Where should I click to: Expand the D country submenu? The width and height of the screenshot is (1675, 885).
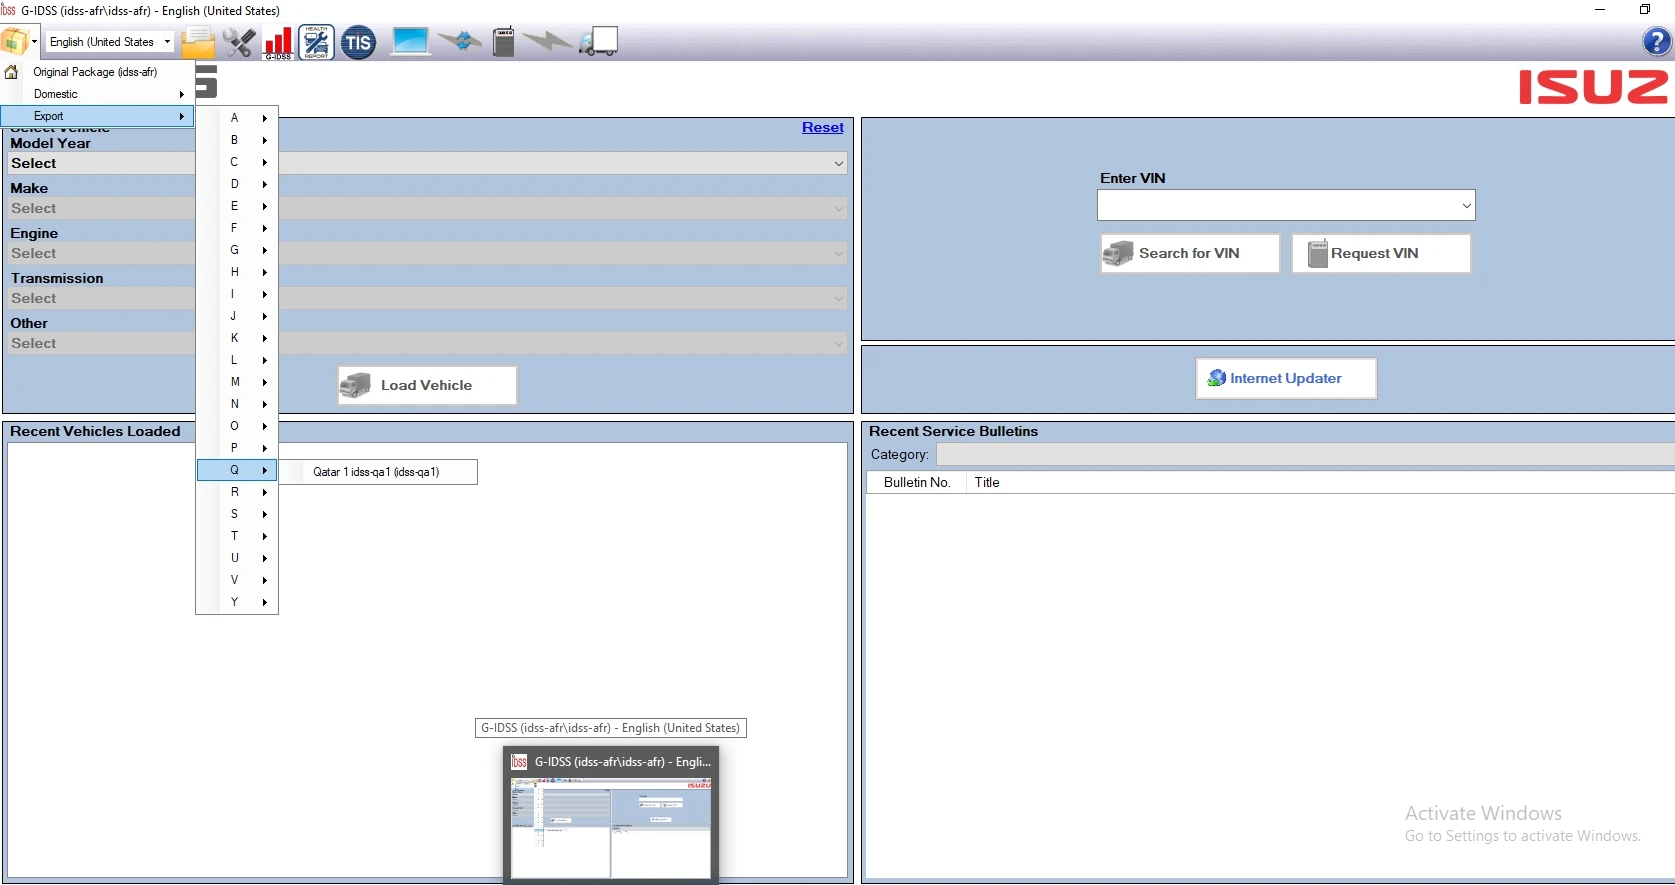[x=237, y=184]
